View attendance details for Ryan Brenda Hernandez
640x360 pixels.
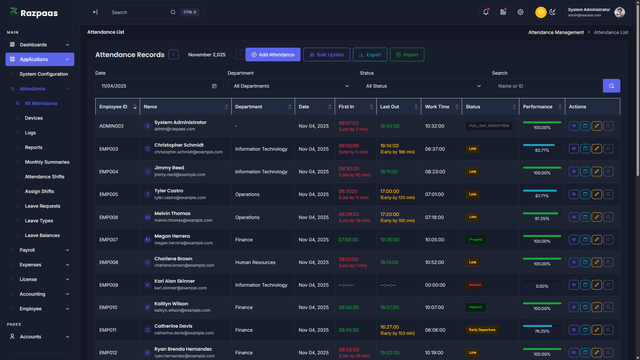coord(573,353)
